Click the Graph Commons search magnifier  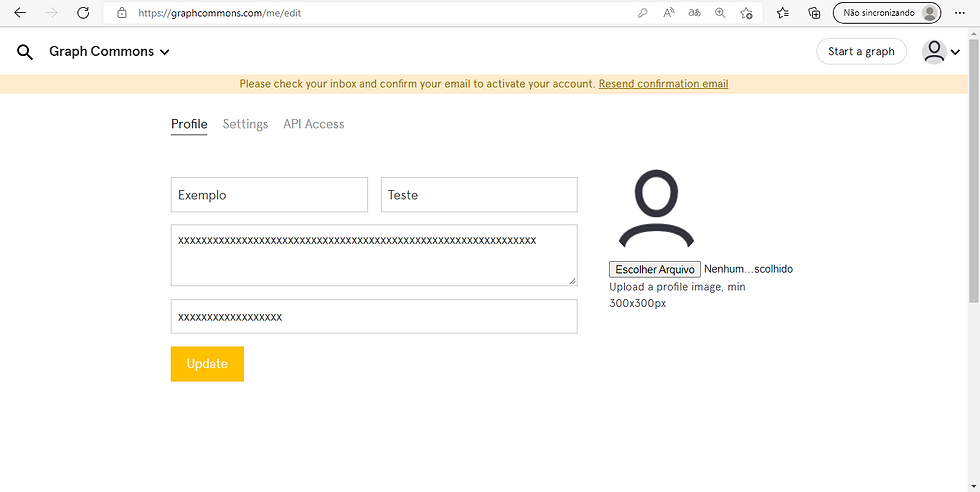pos(24,52)
